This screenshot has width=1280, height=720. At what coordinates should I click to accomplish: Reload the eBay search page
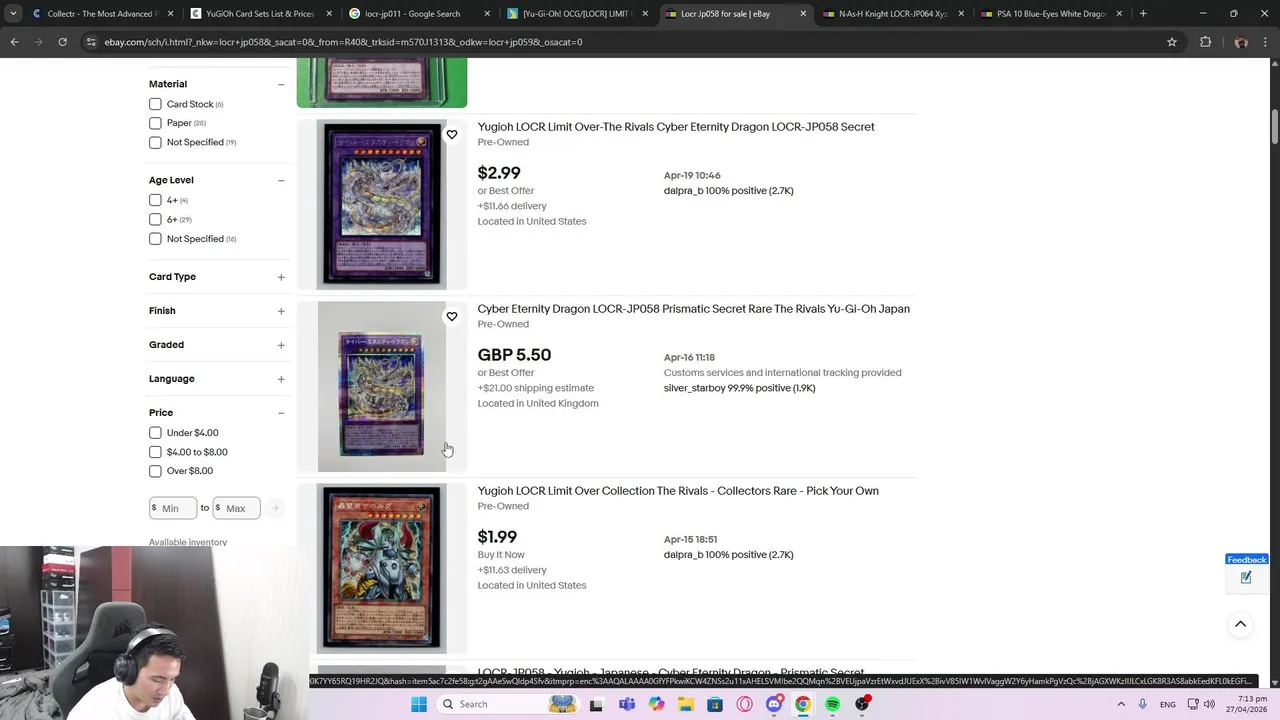[x=62, y=42]
